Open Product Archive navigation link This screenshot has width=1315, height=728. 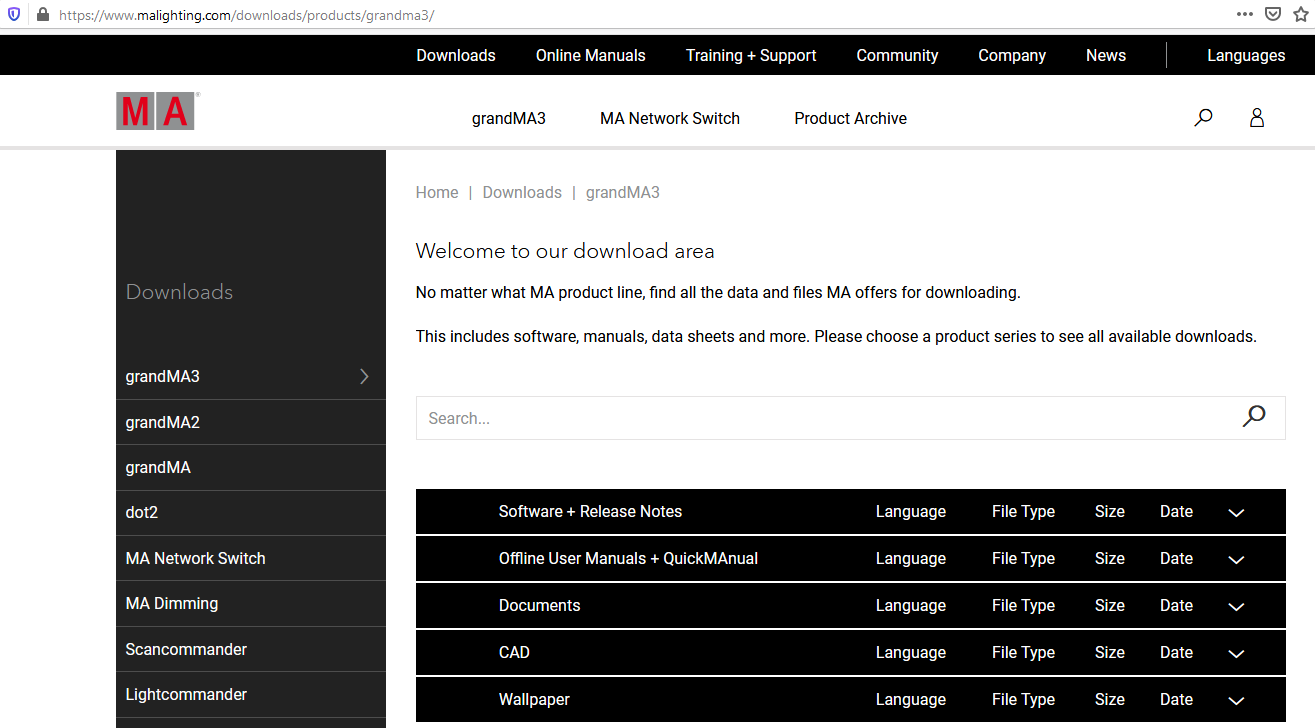tap(851, 118)
